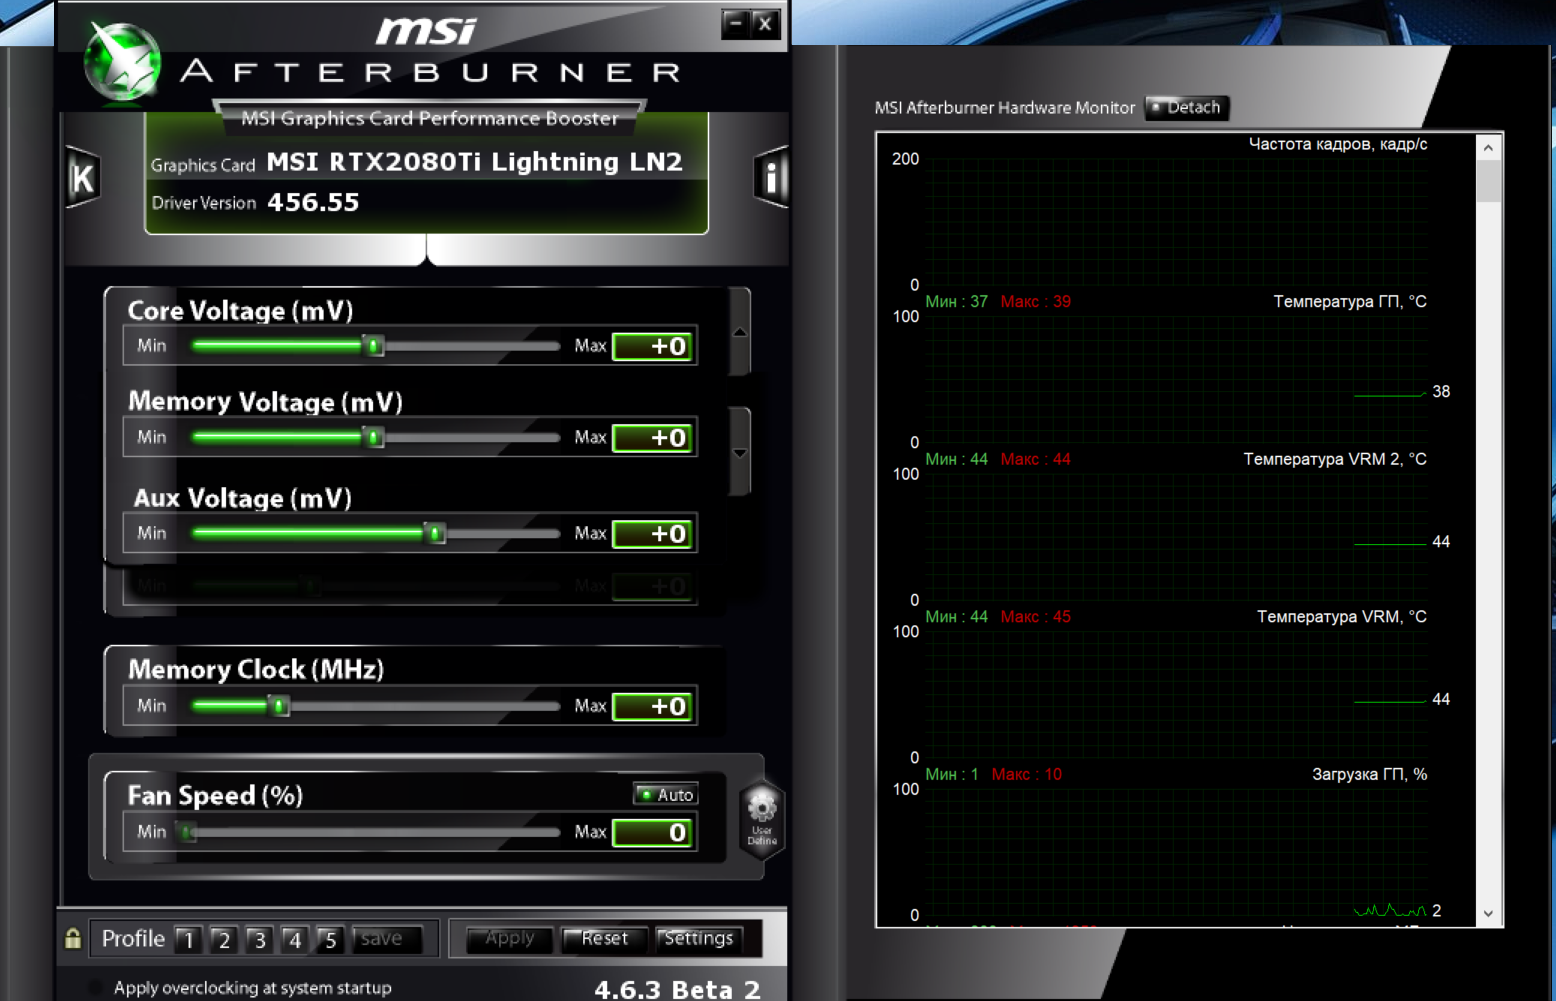Click the '4.6.3 Beta 2' version text

[678, 989]
